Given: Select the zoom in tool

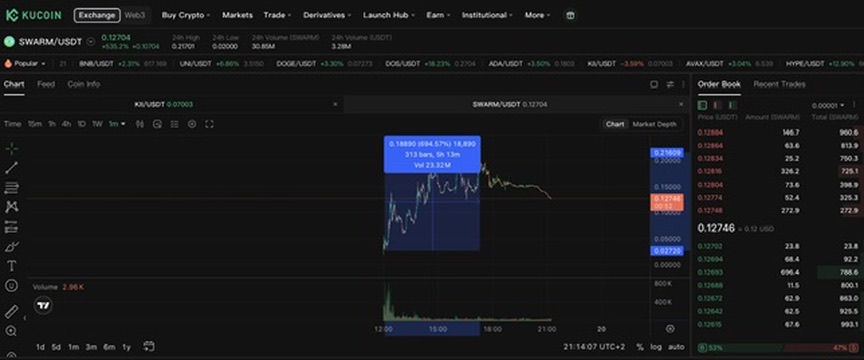Looking at the screenshot, I should [12, 331].
